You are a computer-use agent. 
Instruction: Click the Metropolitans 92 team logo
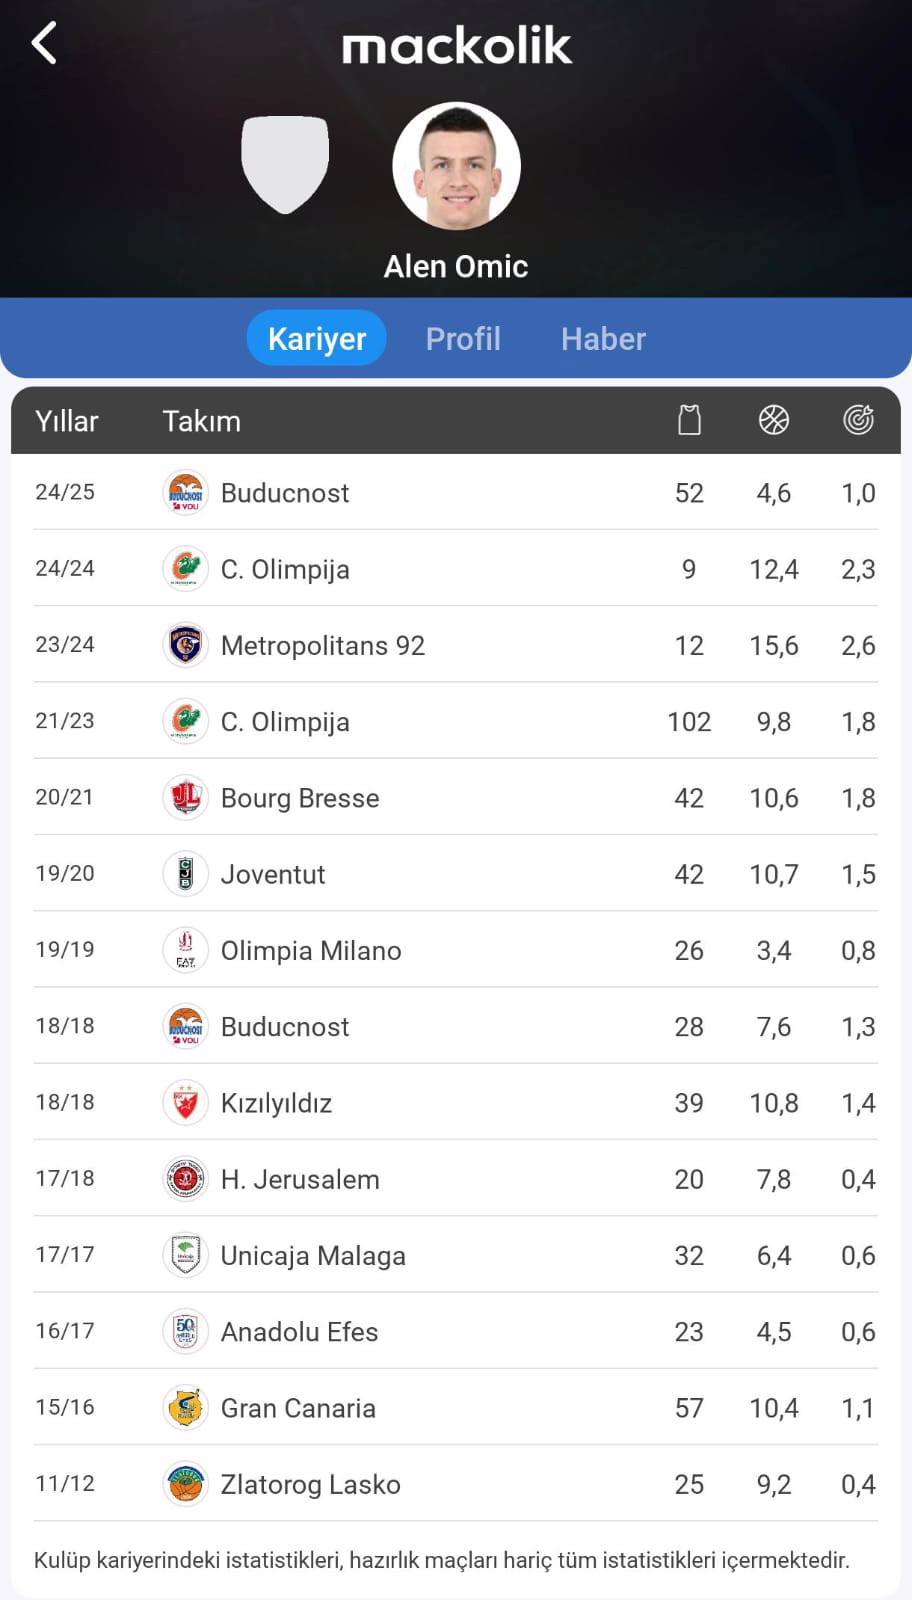click(x=186, y=645)
